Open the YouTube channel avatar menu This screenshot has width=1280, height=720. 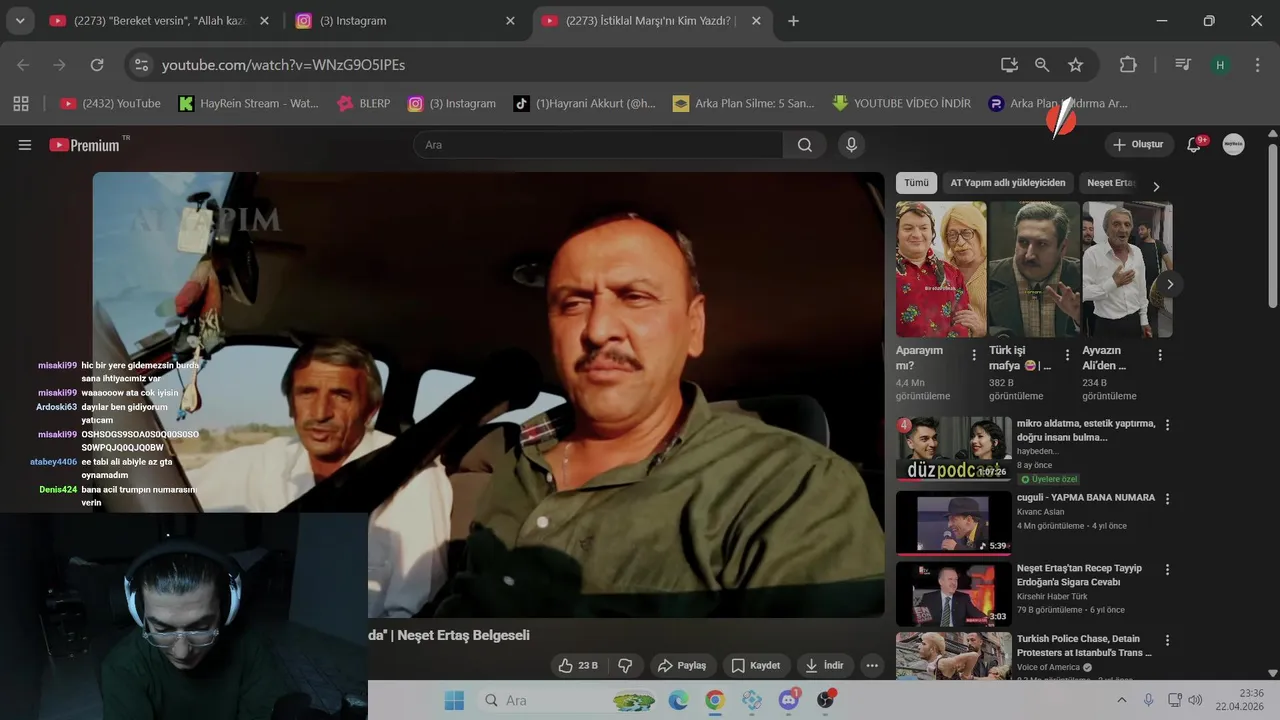1233,145
